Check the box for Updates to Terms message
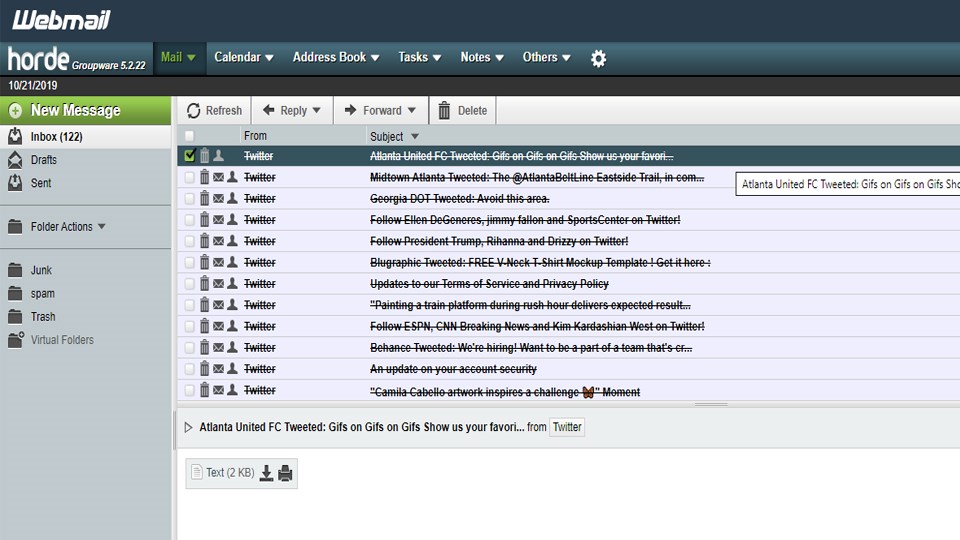Screen dimensions: 960x540 tap(190, 284)
